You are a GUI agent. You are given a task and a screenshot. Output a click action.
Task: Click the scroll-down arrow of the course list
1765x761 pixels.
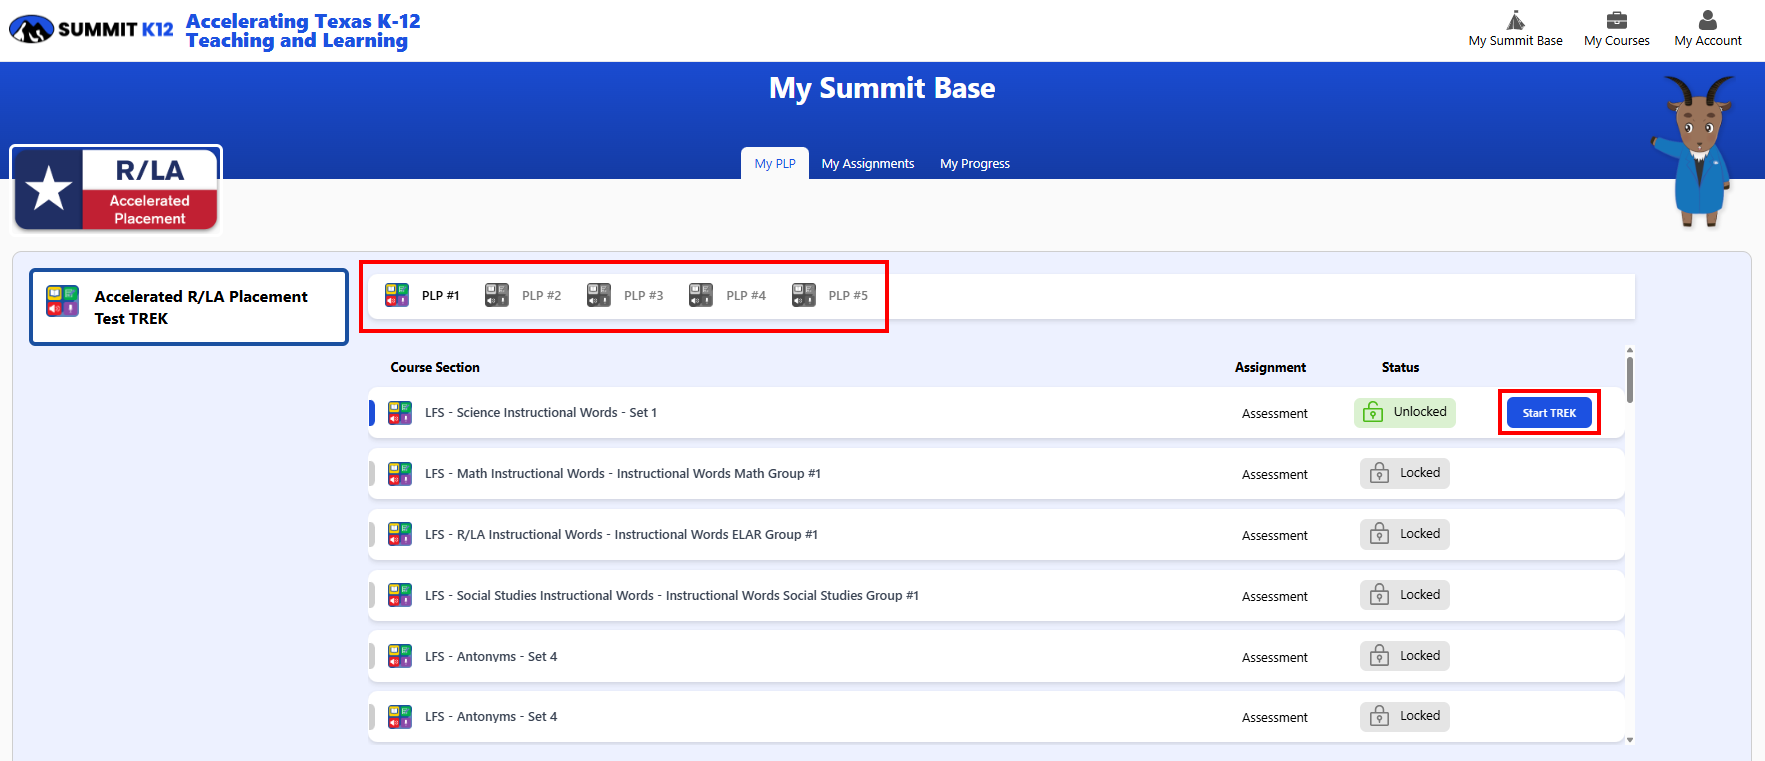(1630, 740)
